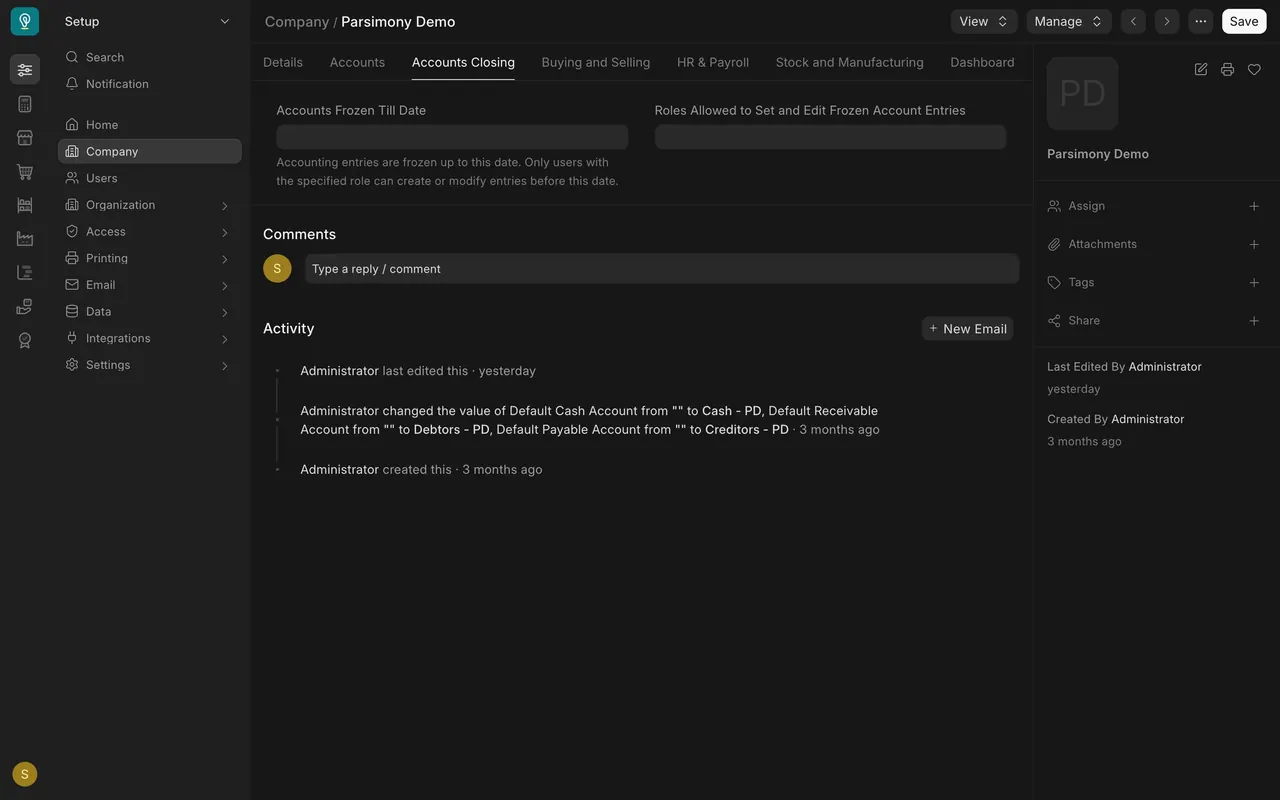1280x800 pixels.
Task: Open the three-dots more menu
Action: tap(1201, 21)
